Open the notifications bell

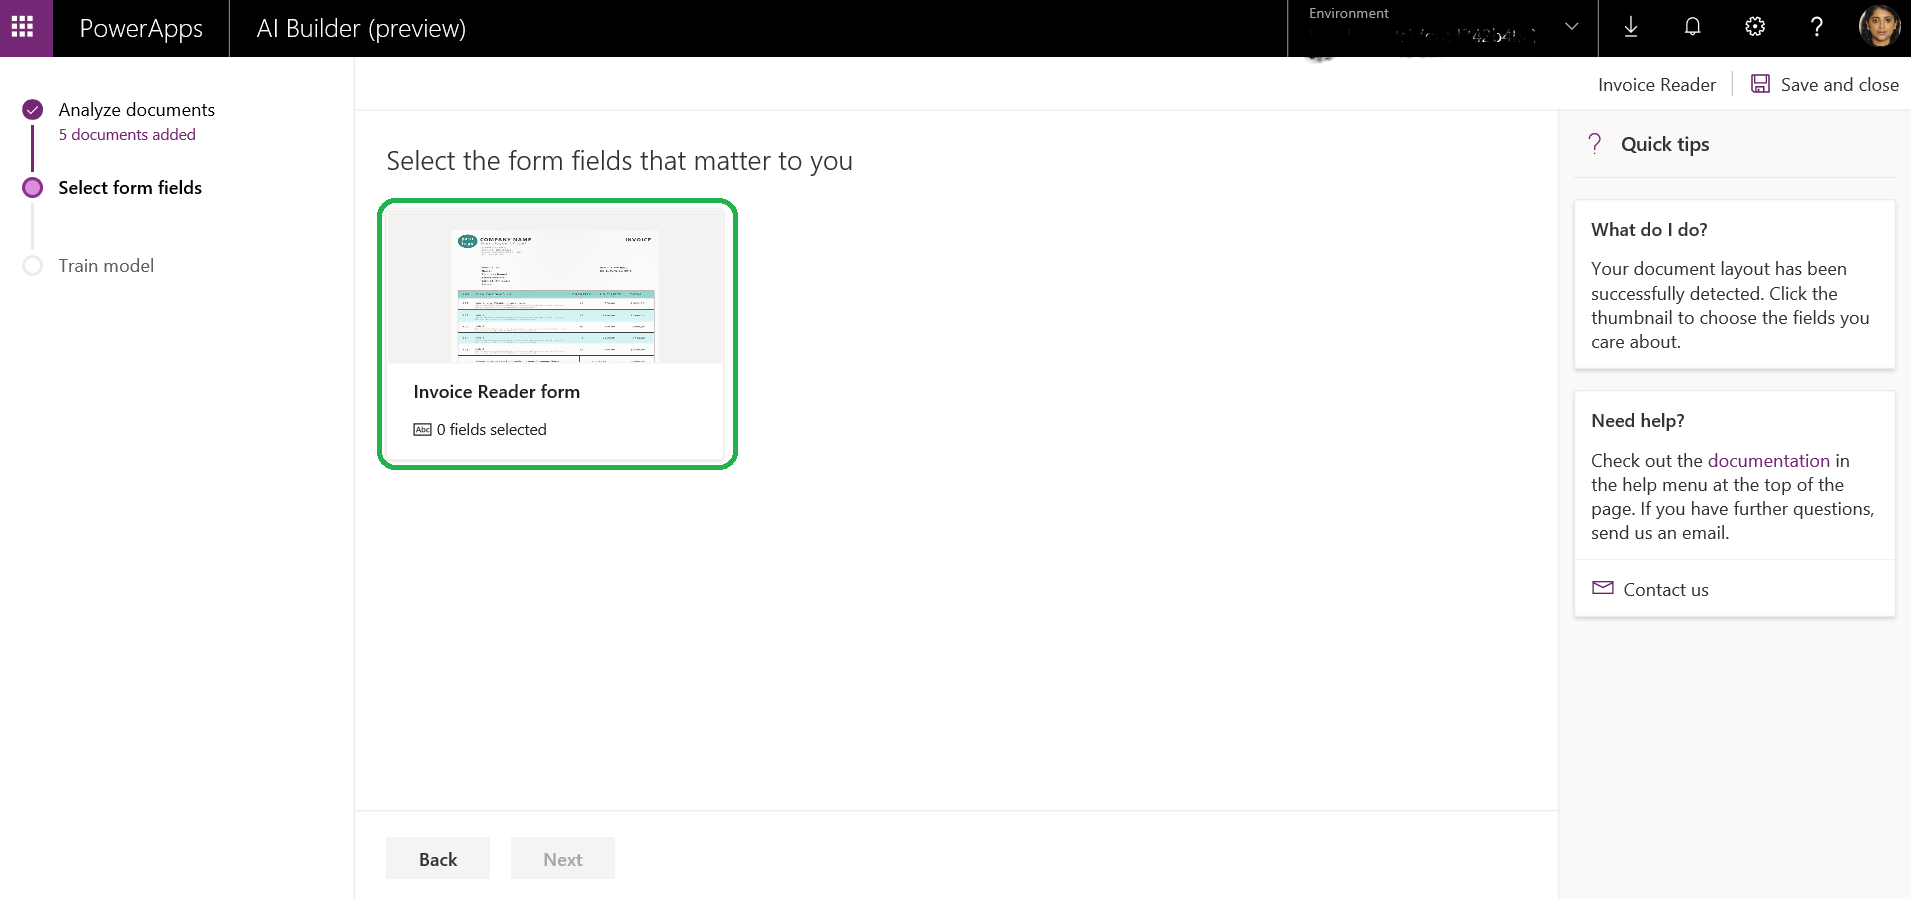pyautogui.click(x=1692, y=27)
